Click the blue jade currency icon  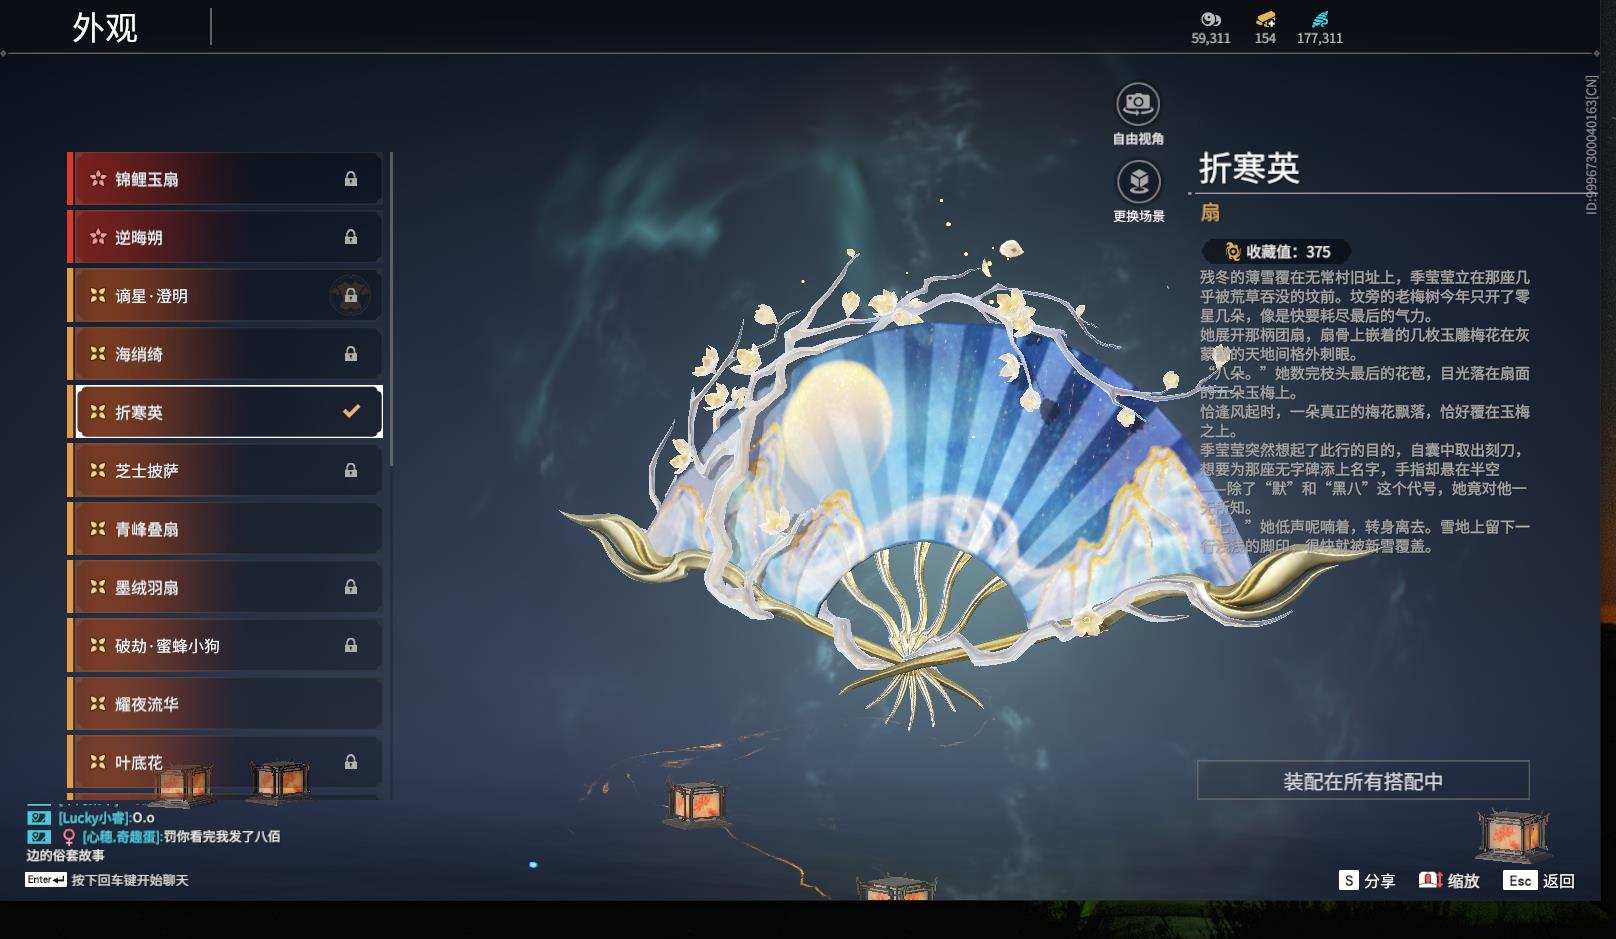(x=1318, y=19)
